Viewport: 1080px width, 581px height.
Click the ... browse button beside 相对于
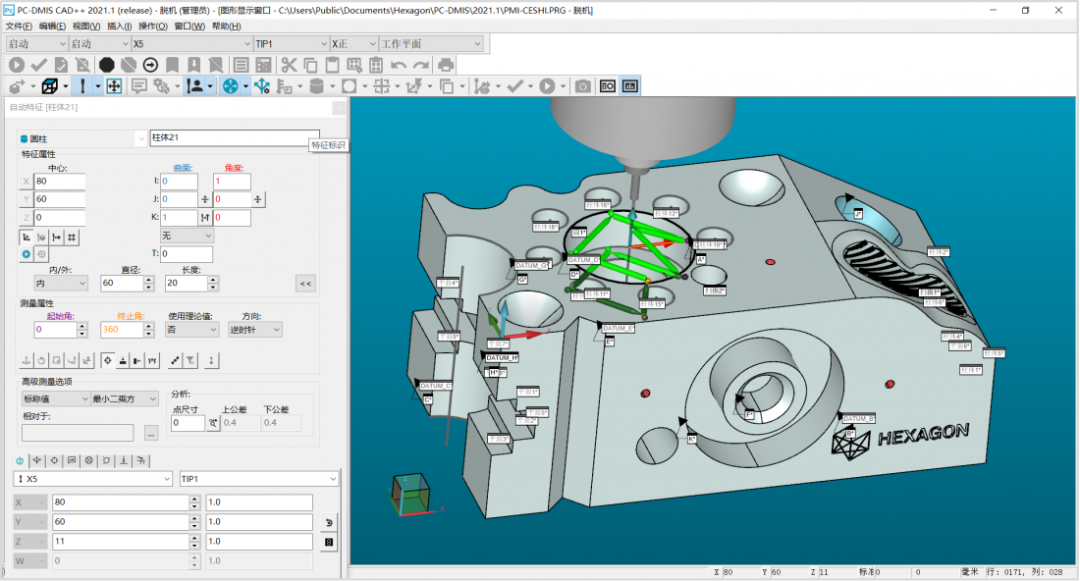[151, 433]
